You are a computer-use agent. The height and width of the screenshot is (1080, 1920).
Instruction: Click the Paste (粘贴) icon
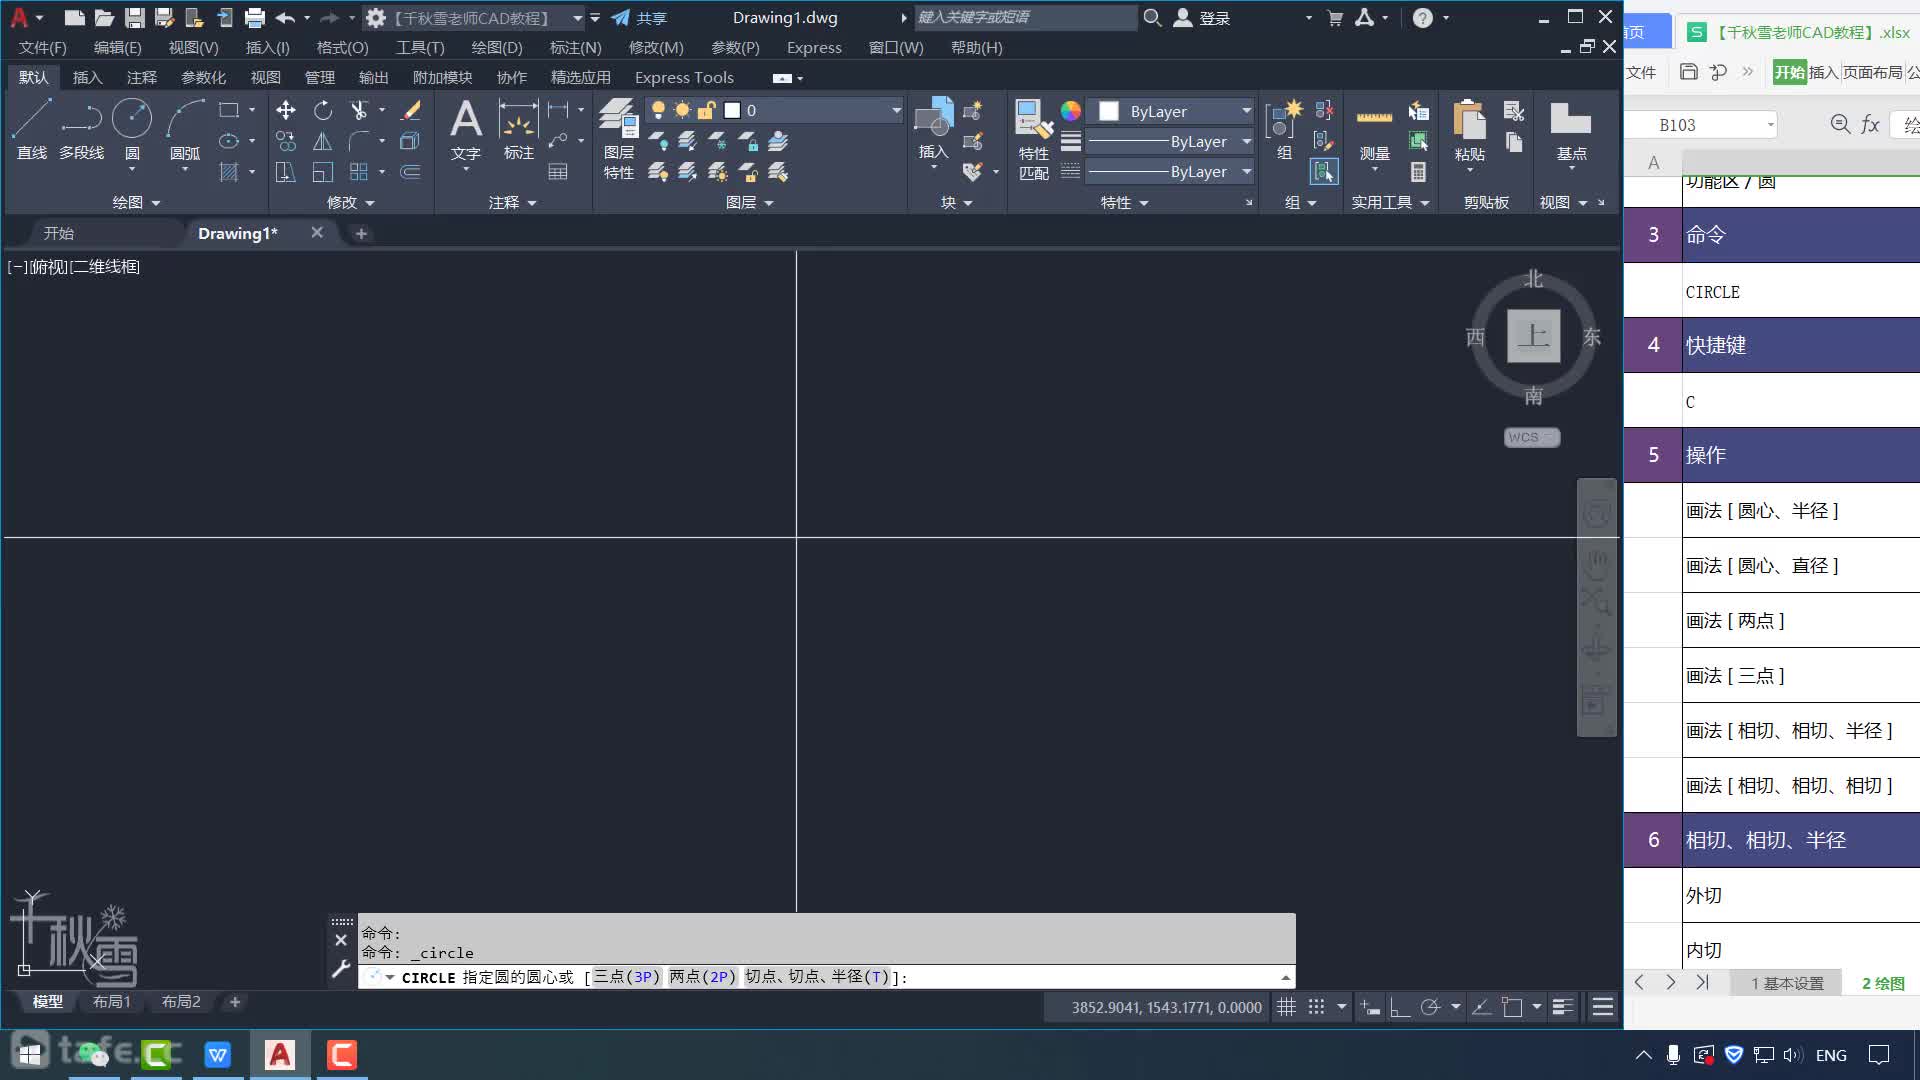click(x=1469, y=130)
